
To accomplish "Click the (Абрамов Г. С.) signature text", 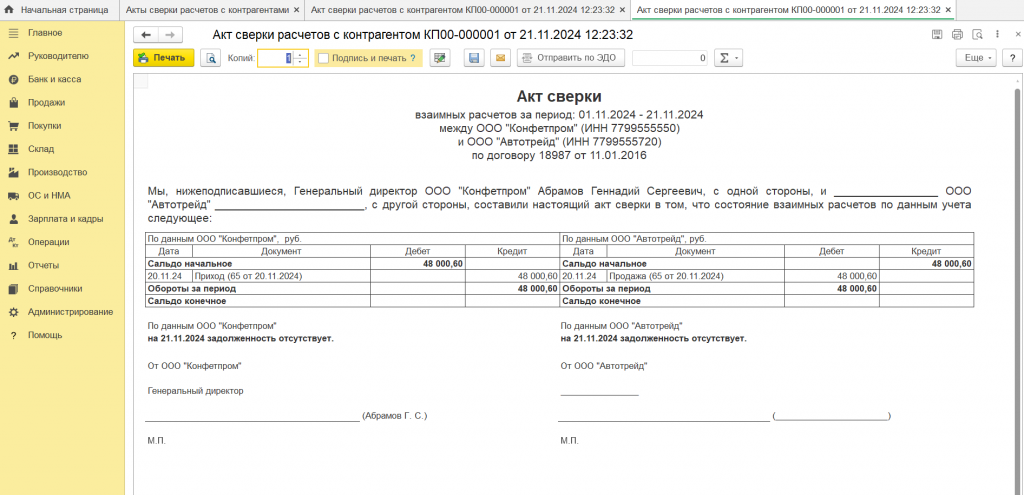I will pyautogui.click(x=394, y=415).
